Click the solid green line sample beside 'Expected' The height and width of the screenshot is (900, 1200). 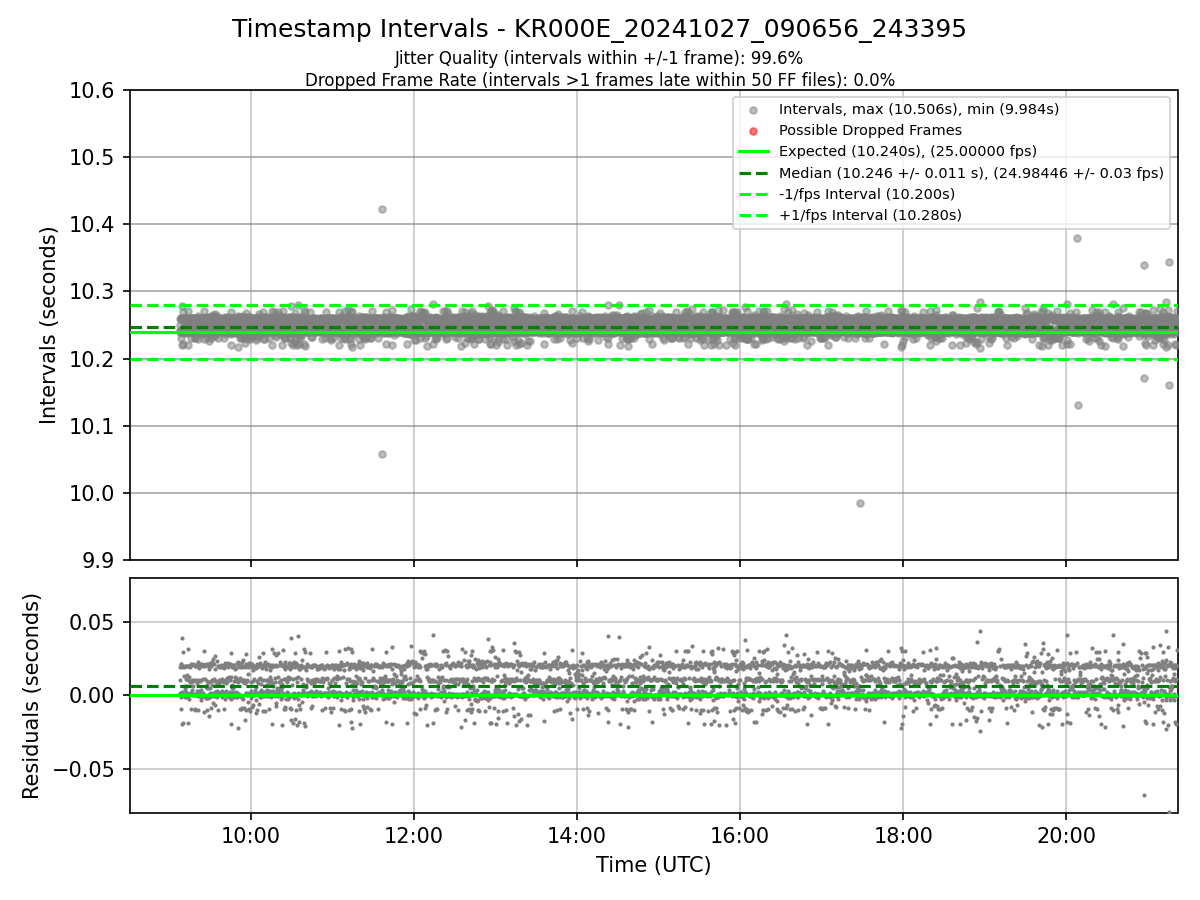click(x=754, y=152)
